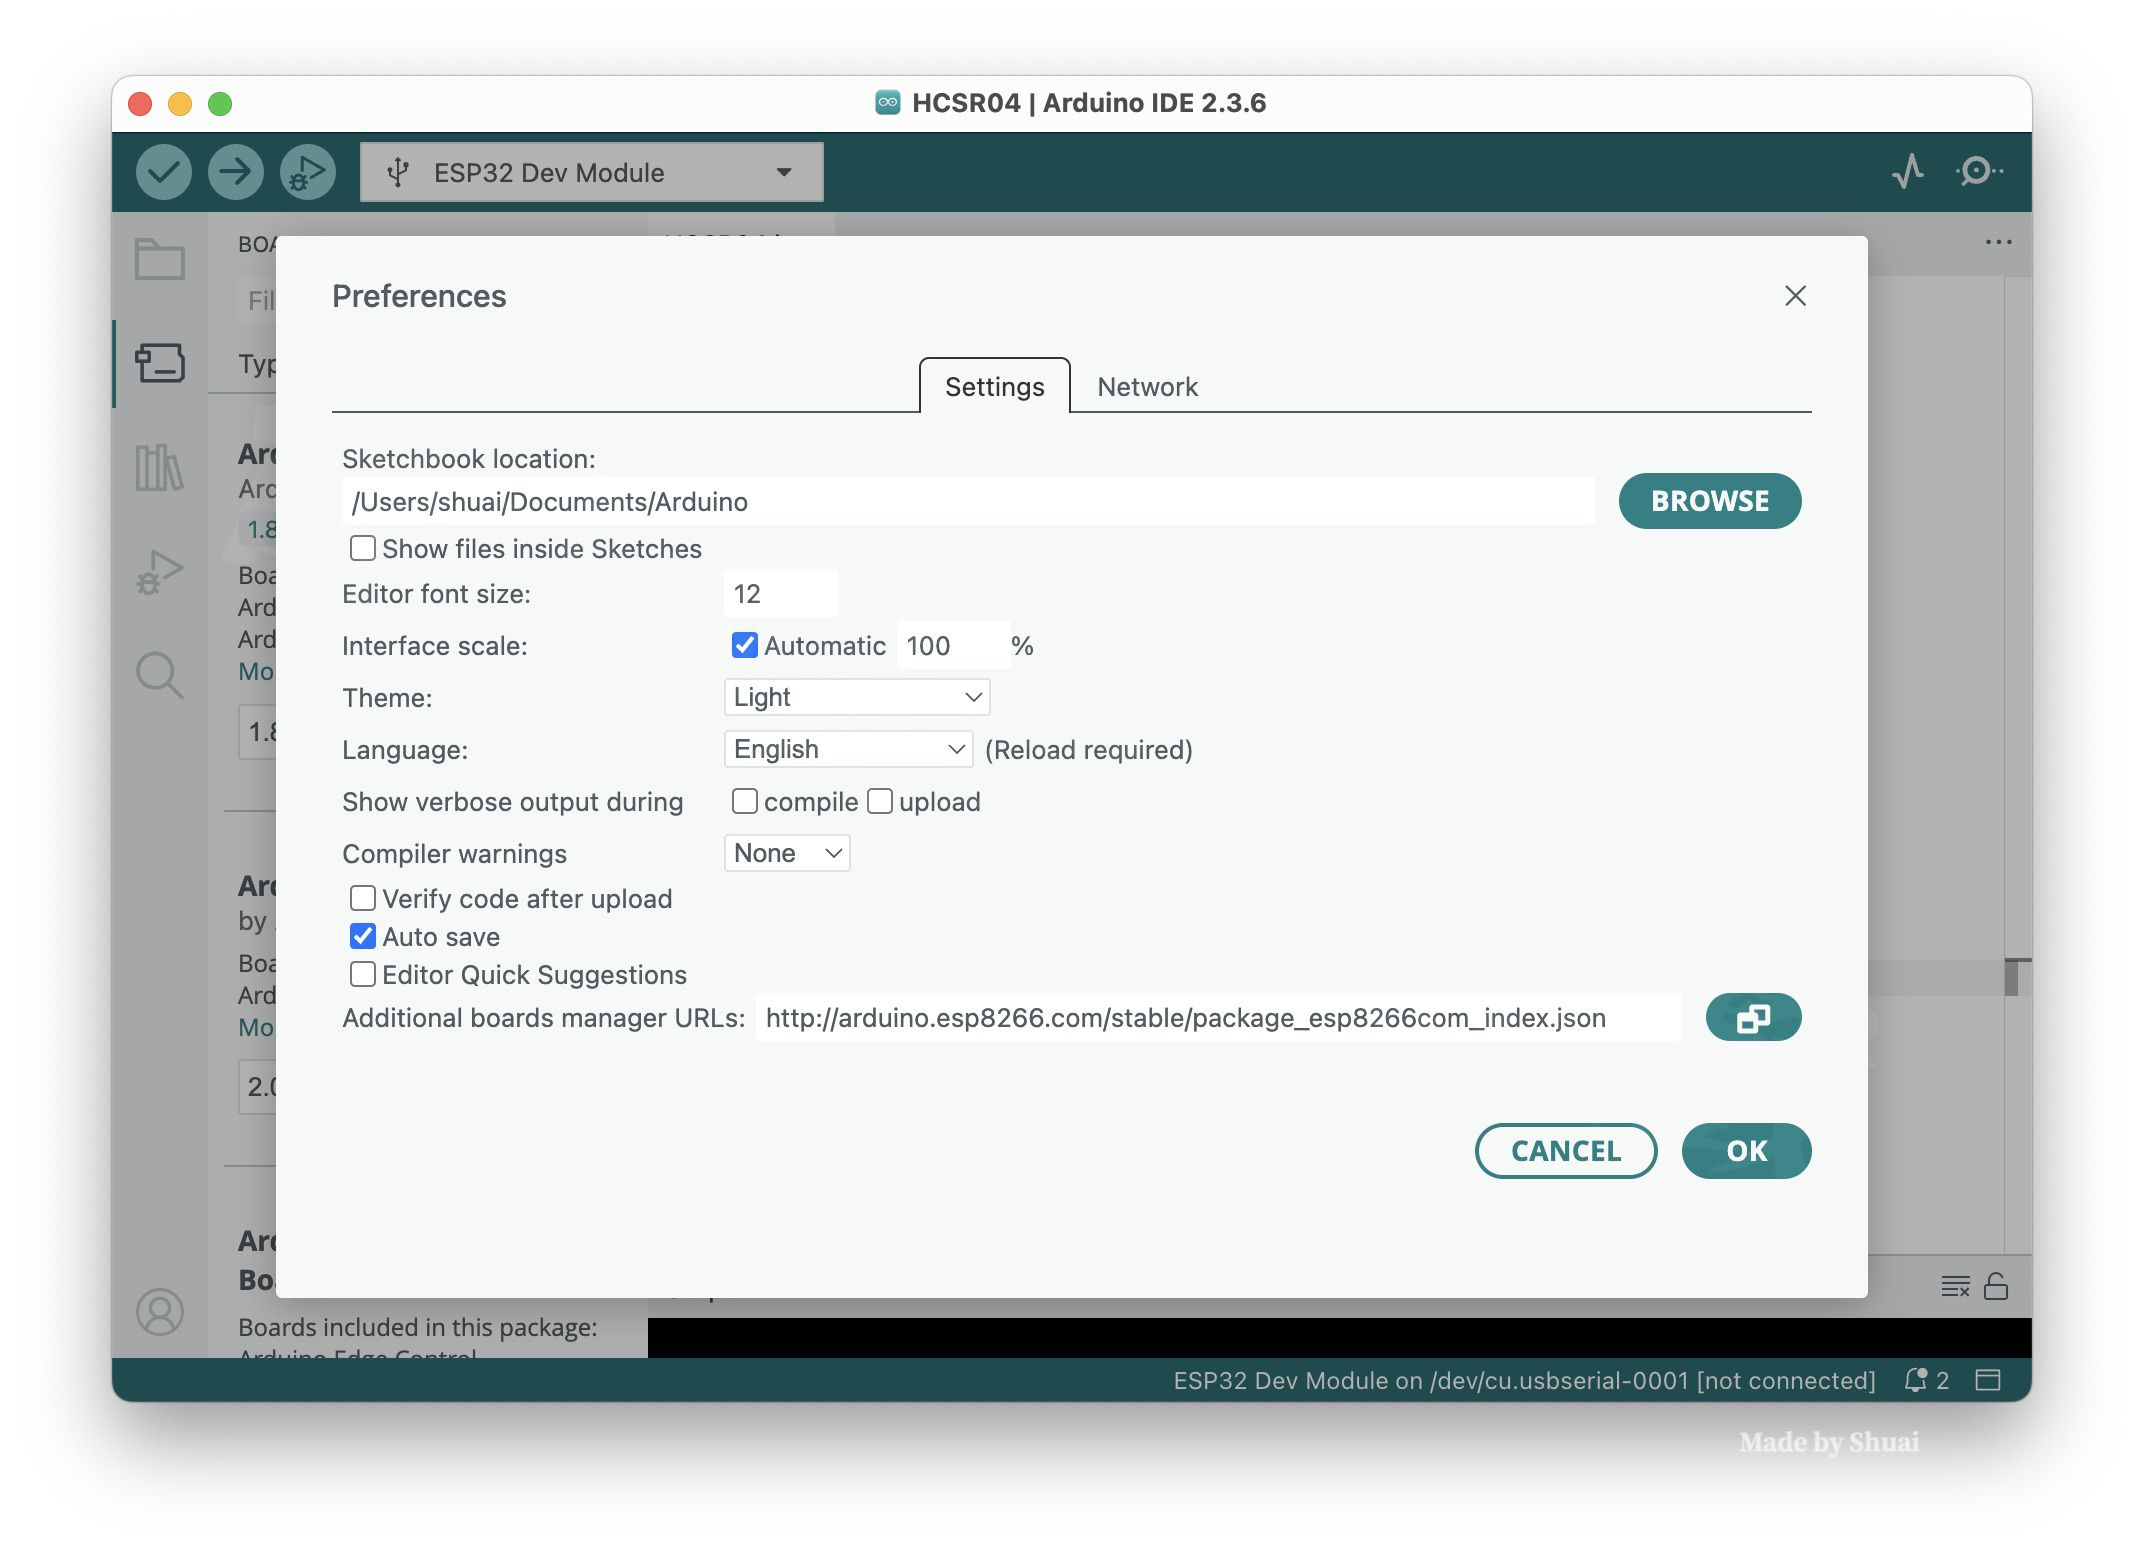The image size is (2144, 1550).
Task: Click the Upload arrow toolbar icon
Action: tap(235, 172)
